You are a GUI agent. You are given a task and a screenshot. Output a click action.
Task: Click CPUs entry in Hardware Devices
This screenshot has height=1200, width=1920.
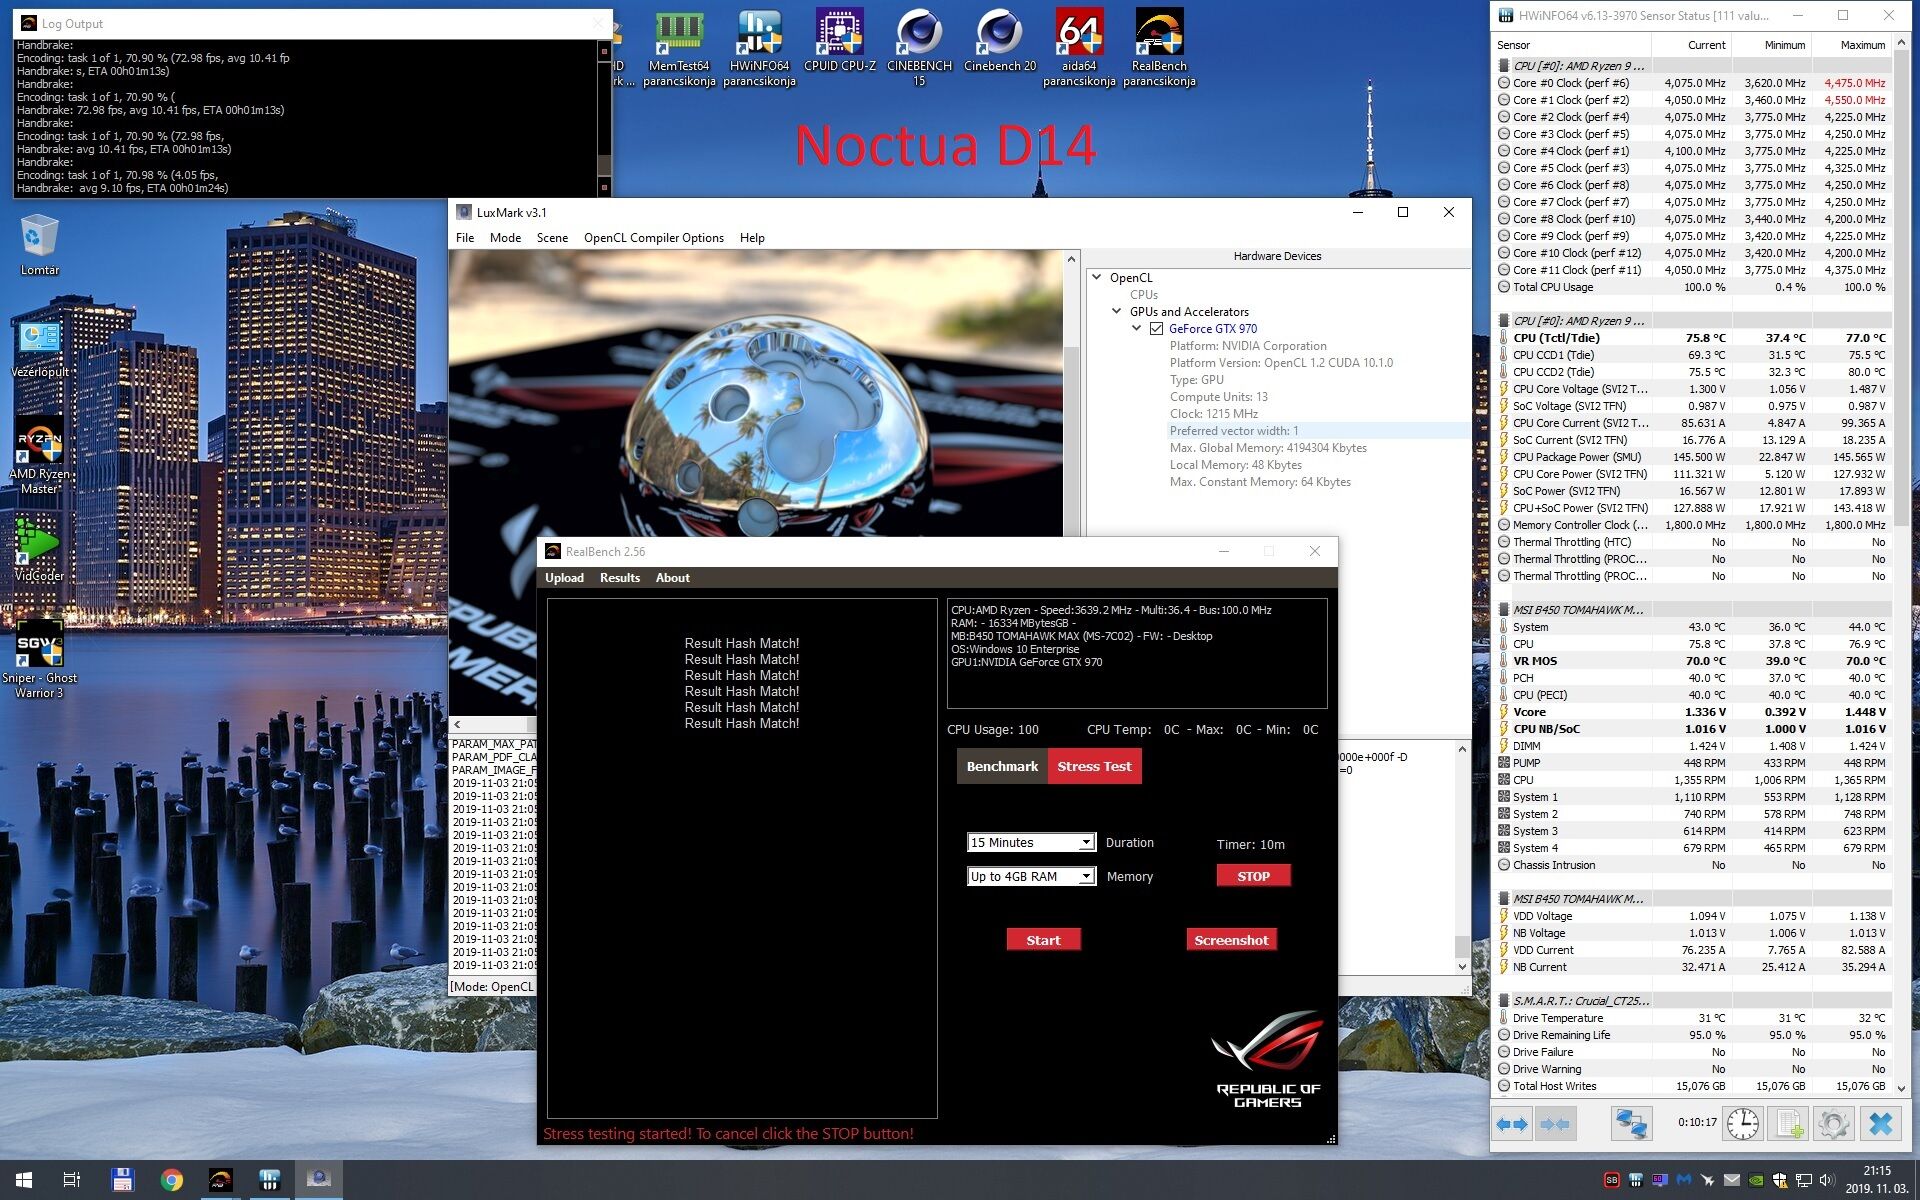click(1143, 295)
